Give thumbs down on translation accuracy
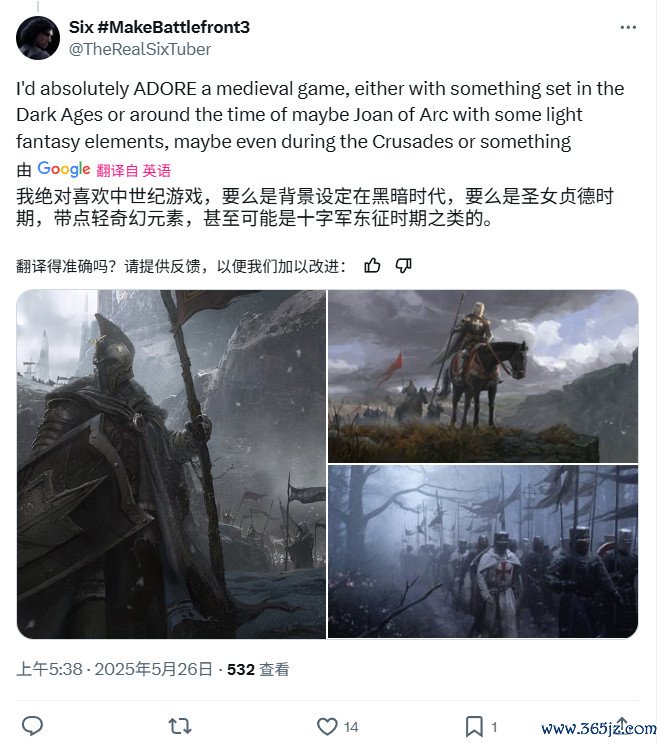 (403, 266)
